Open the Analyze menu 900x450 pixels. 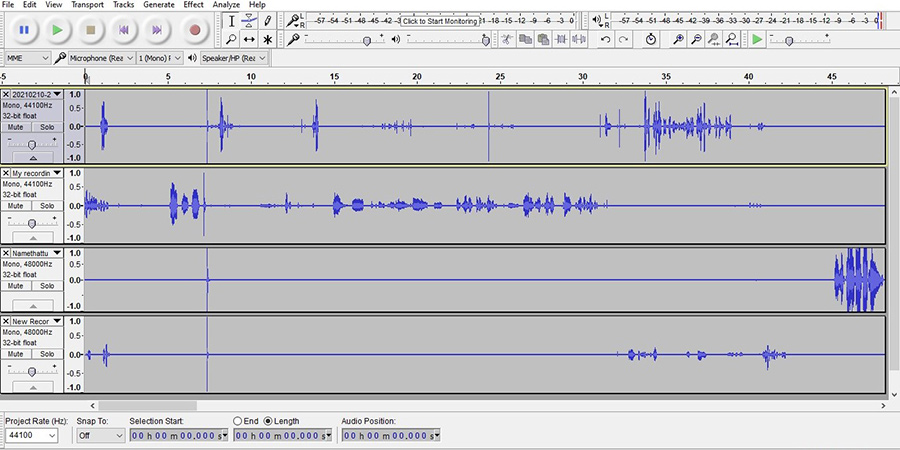[226, 5]
